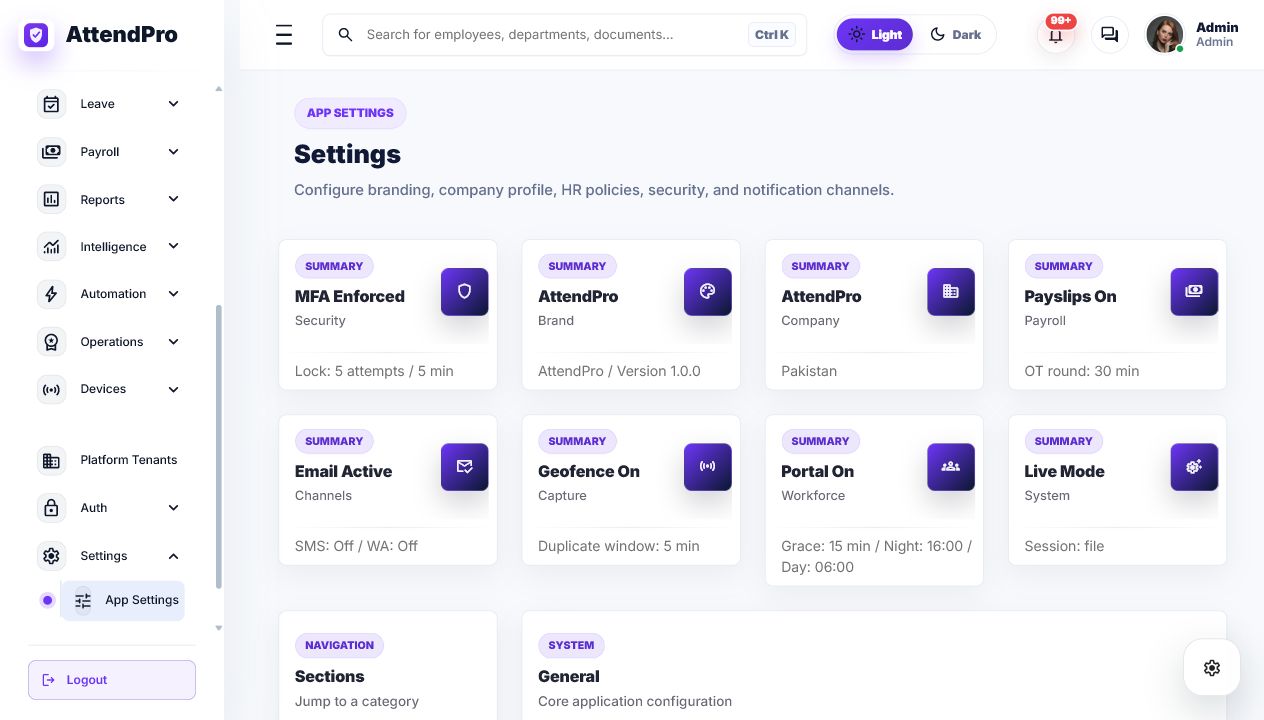Screen dimensions: 1264x720
Task: Expand the Payroll menu chevron
Action: [x=173, y=152]
